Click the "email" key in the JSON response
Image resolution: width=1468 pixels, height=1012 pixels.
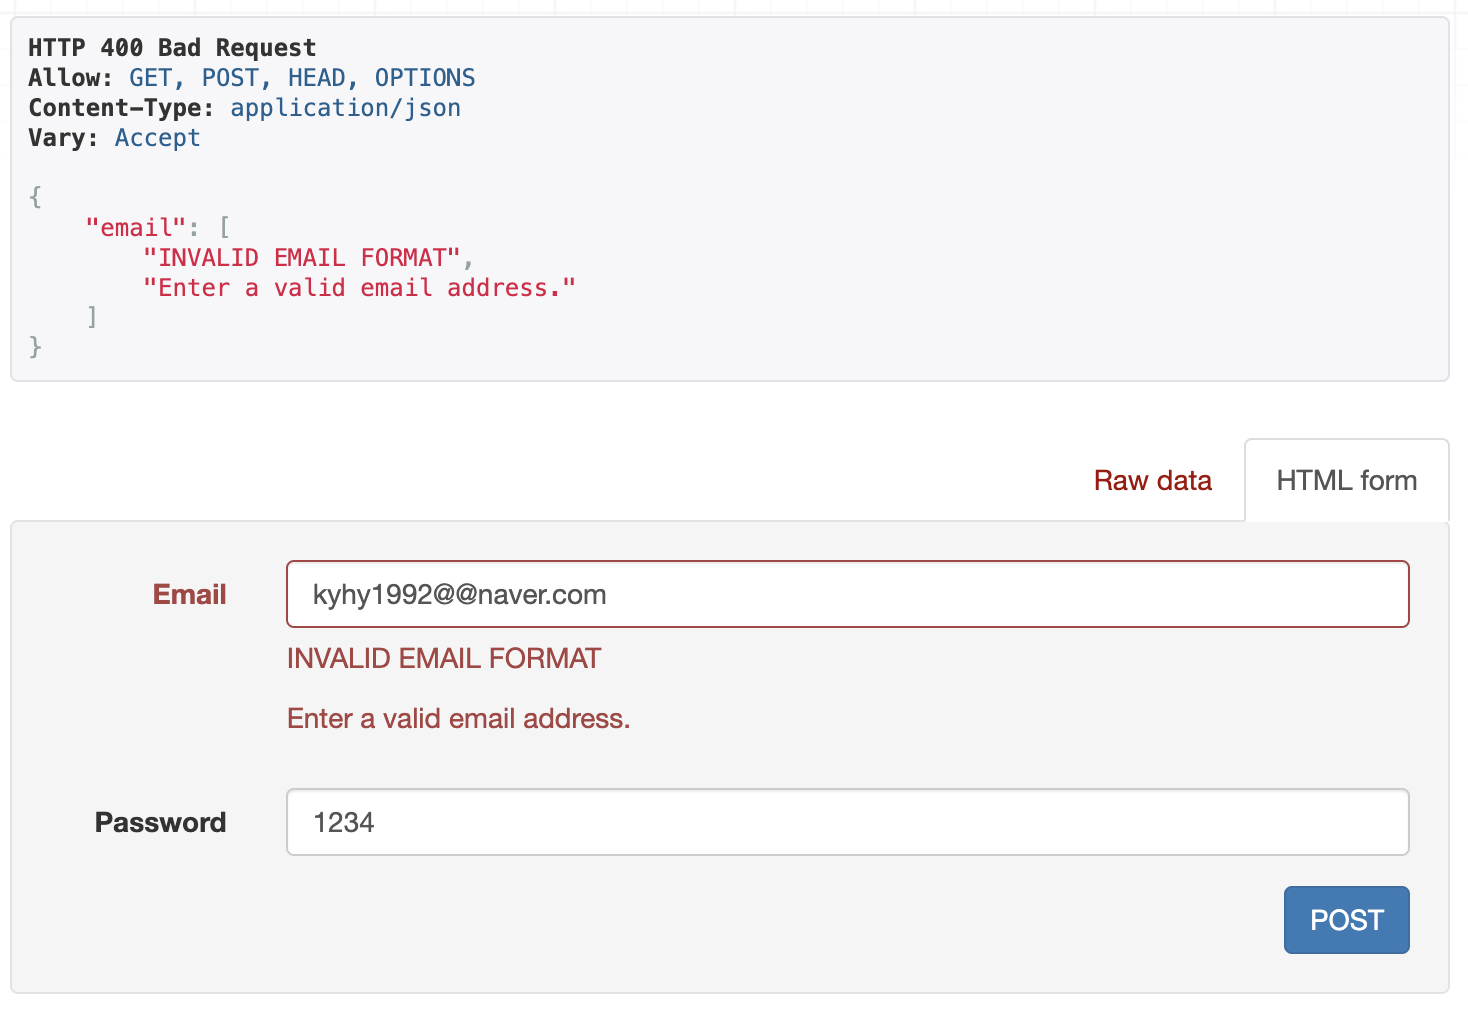coord(136,228)
